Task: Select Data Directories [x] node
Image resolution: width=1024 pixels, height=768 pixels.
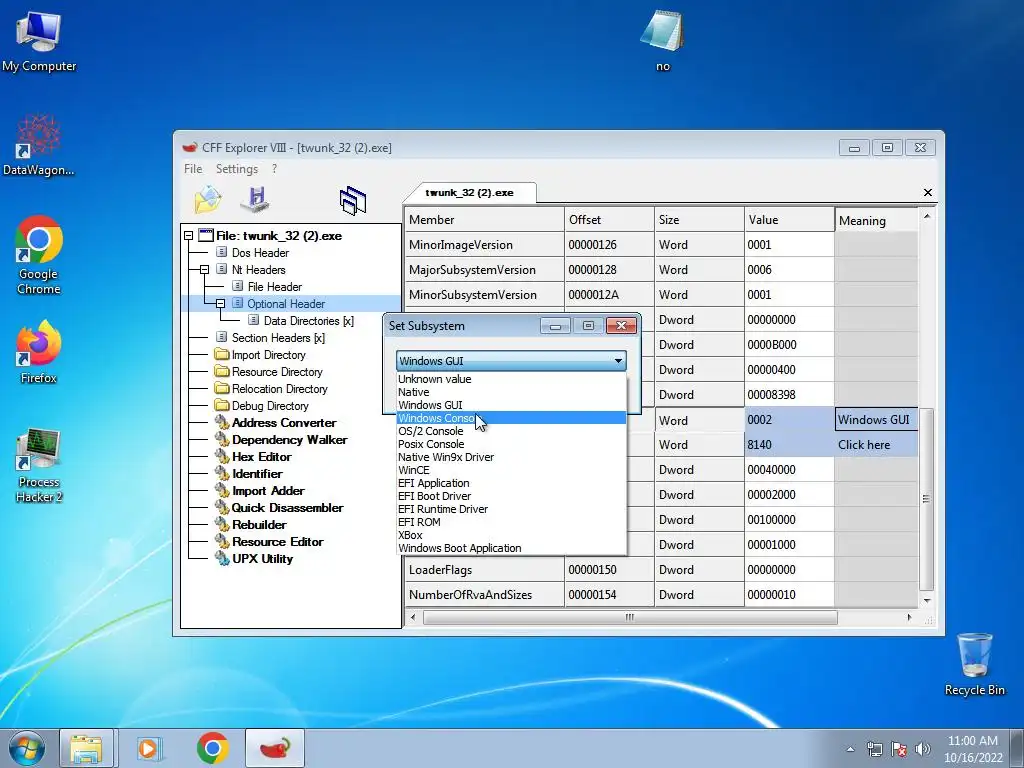Action: click(308, 321)
